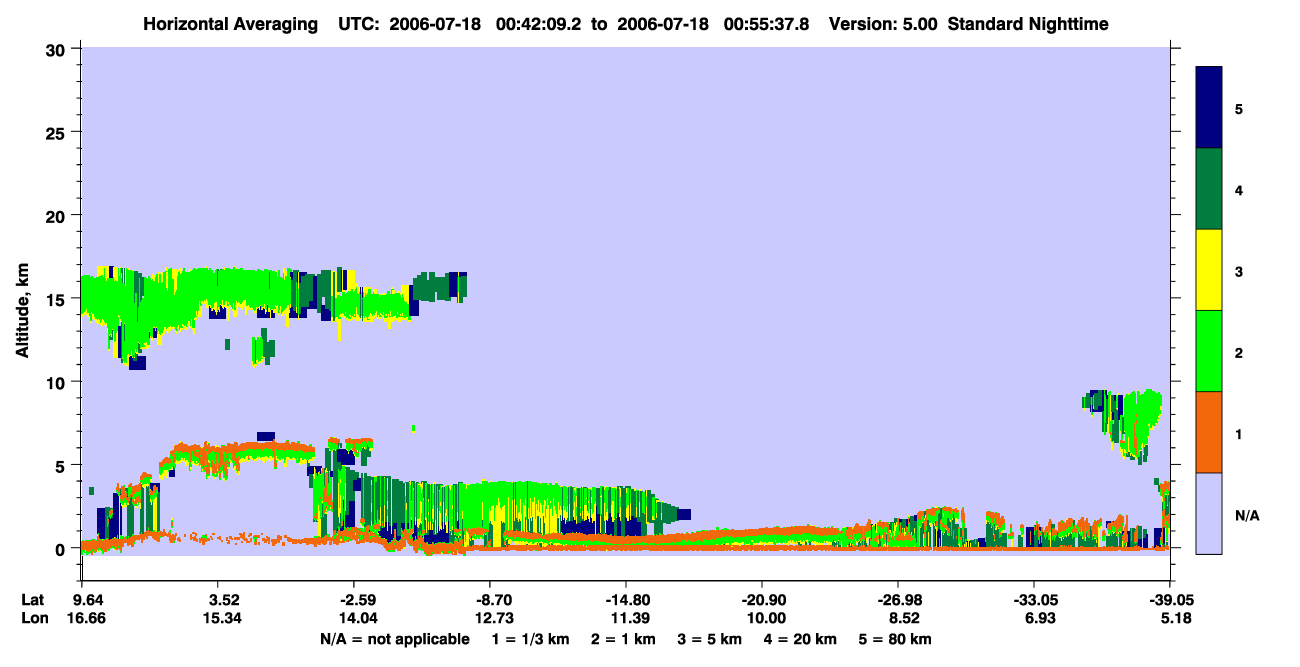The image size is (1300, 667).
Task: Click longitude value 6.93
Action: click(x=1040, y=619)
